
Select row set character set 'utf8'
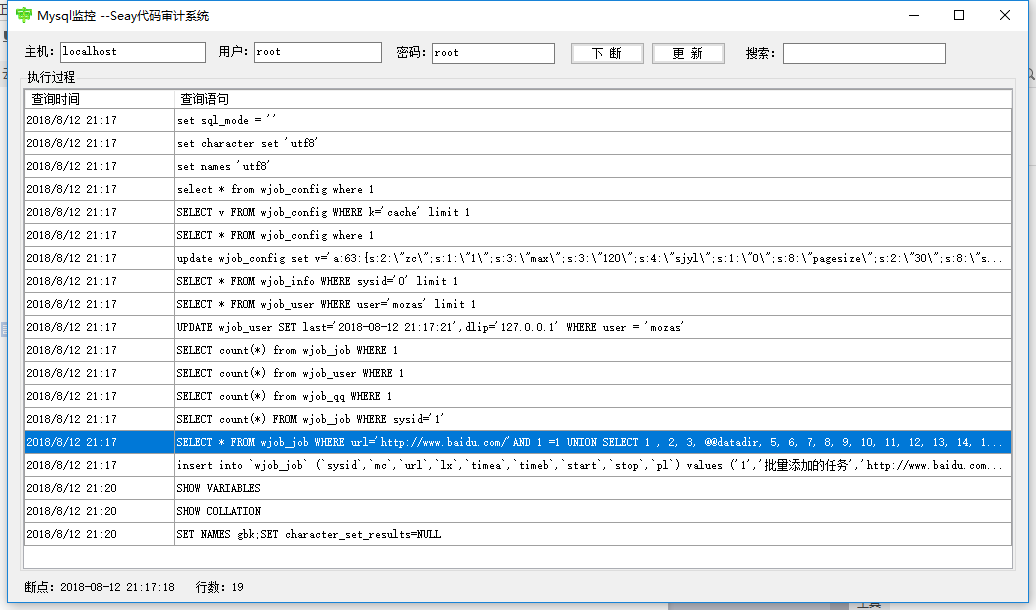(518, 143)
